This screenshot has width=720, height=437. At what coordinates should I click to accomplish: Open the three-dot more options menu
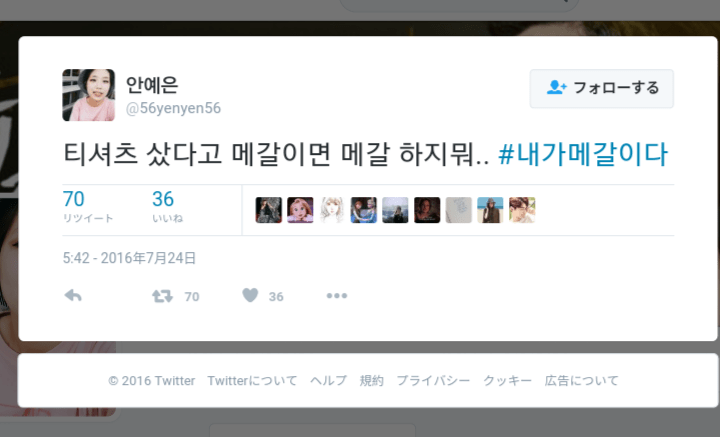tap(337, 296)
